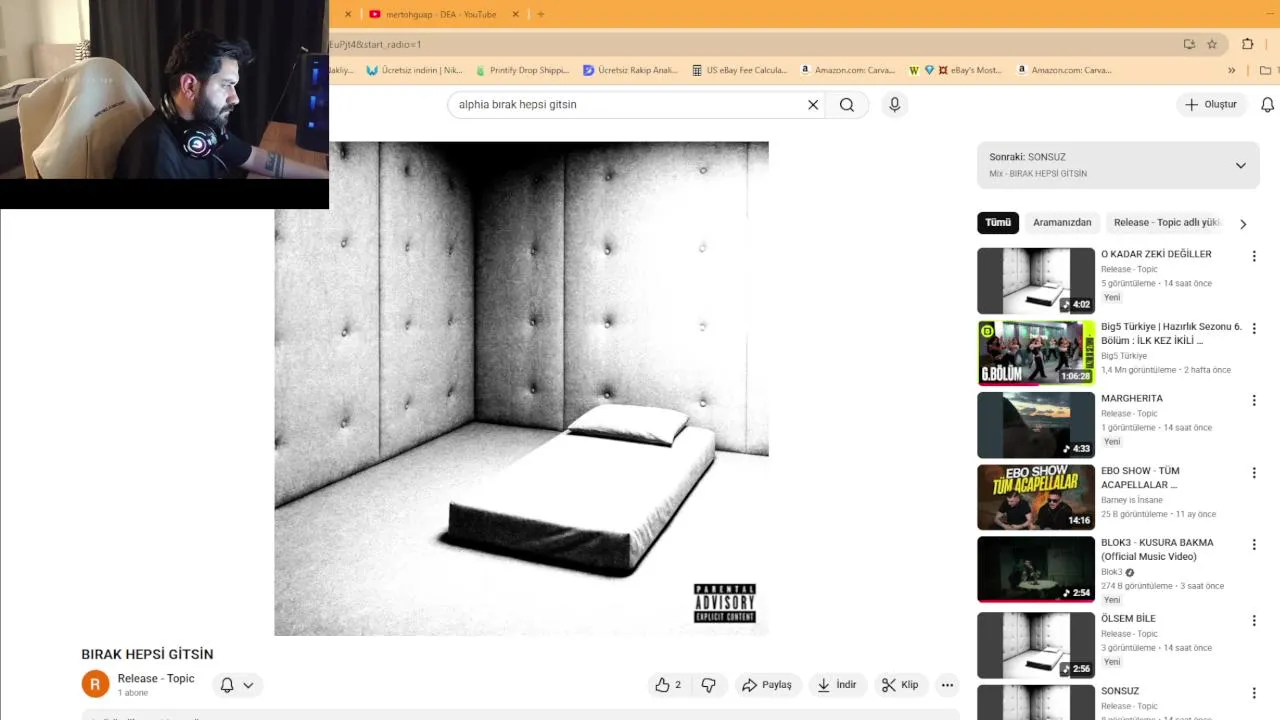
Task: Click the Big5 Türkiye channel name
Action: 1124,356
